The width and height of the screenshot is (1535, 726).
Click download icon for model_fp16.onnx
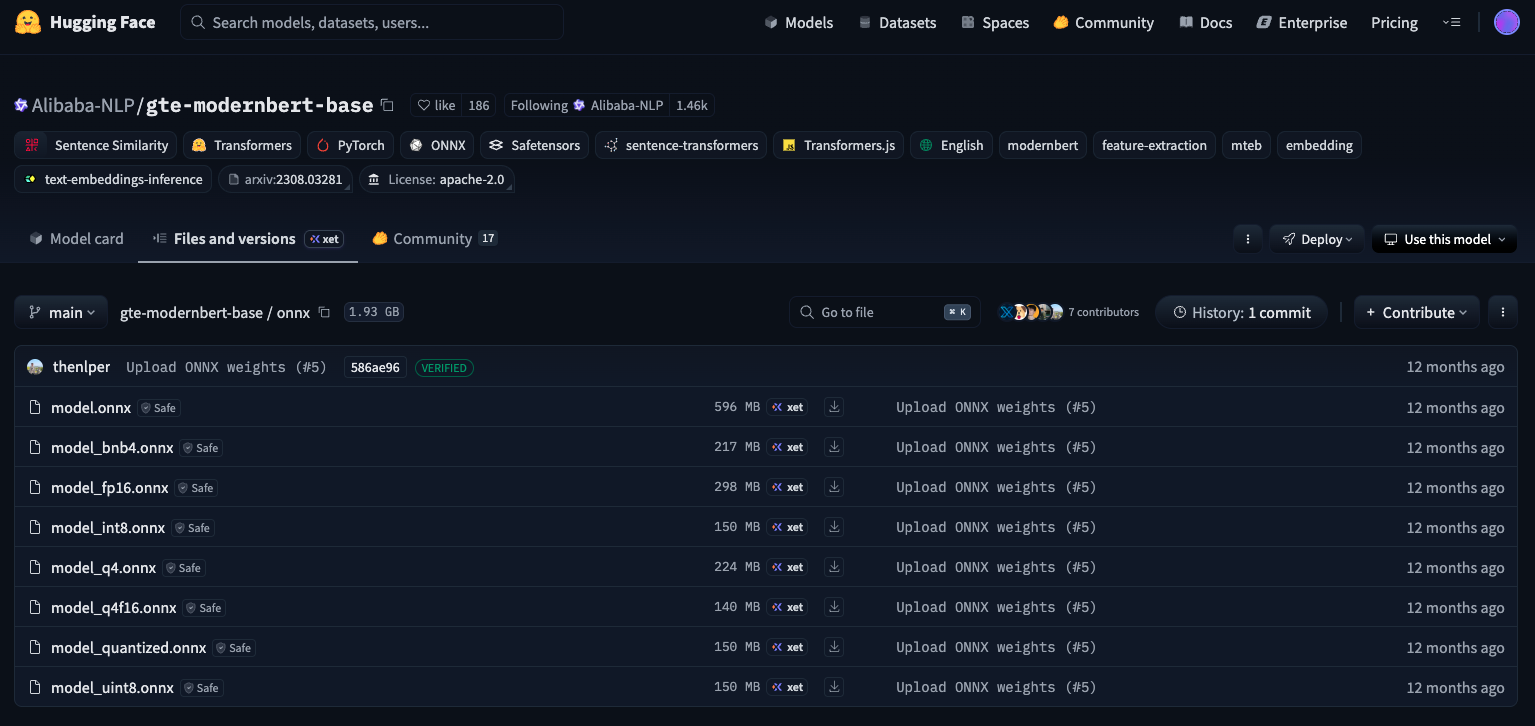click(x=834, y=487)
